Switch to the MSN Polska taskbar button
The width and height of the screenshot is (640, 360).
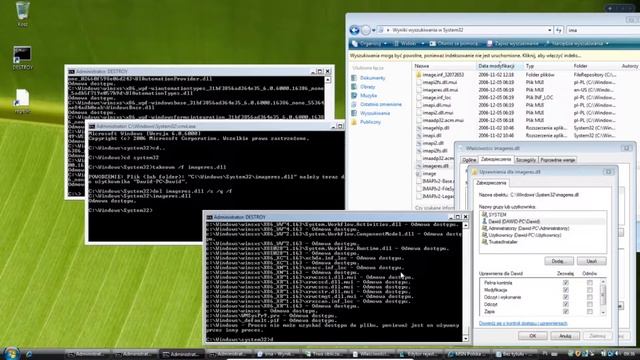tap(466, 354)
